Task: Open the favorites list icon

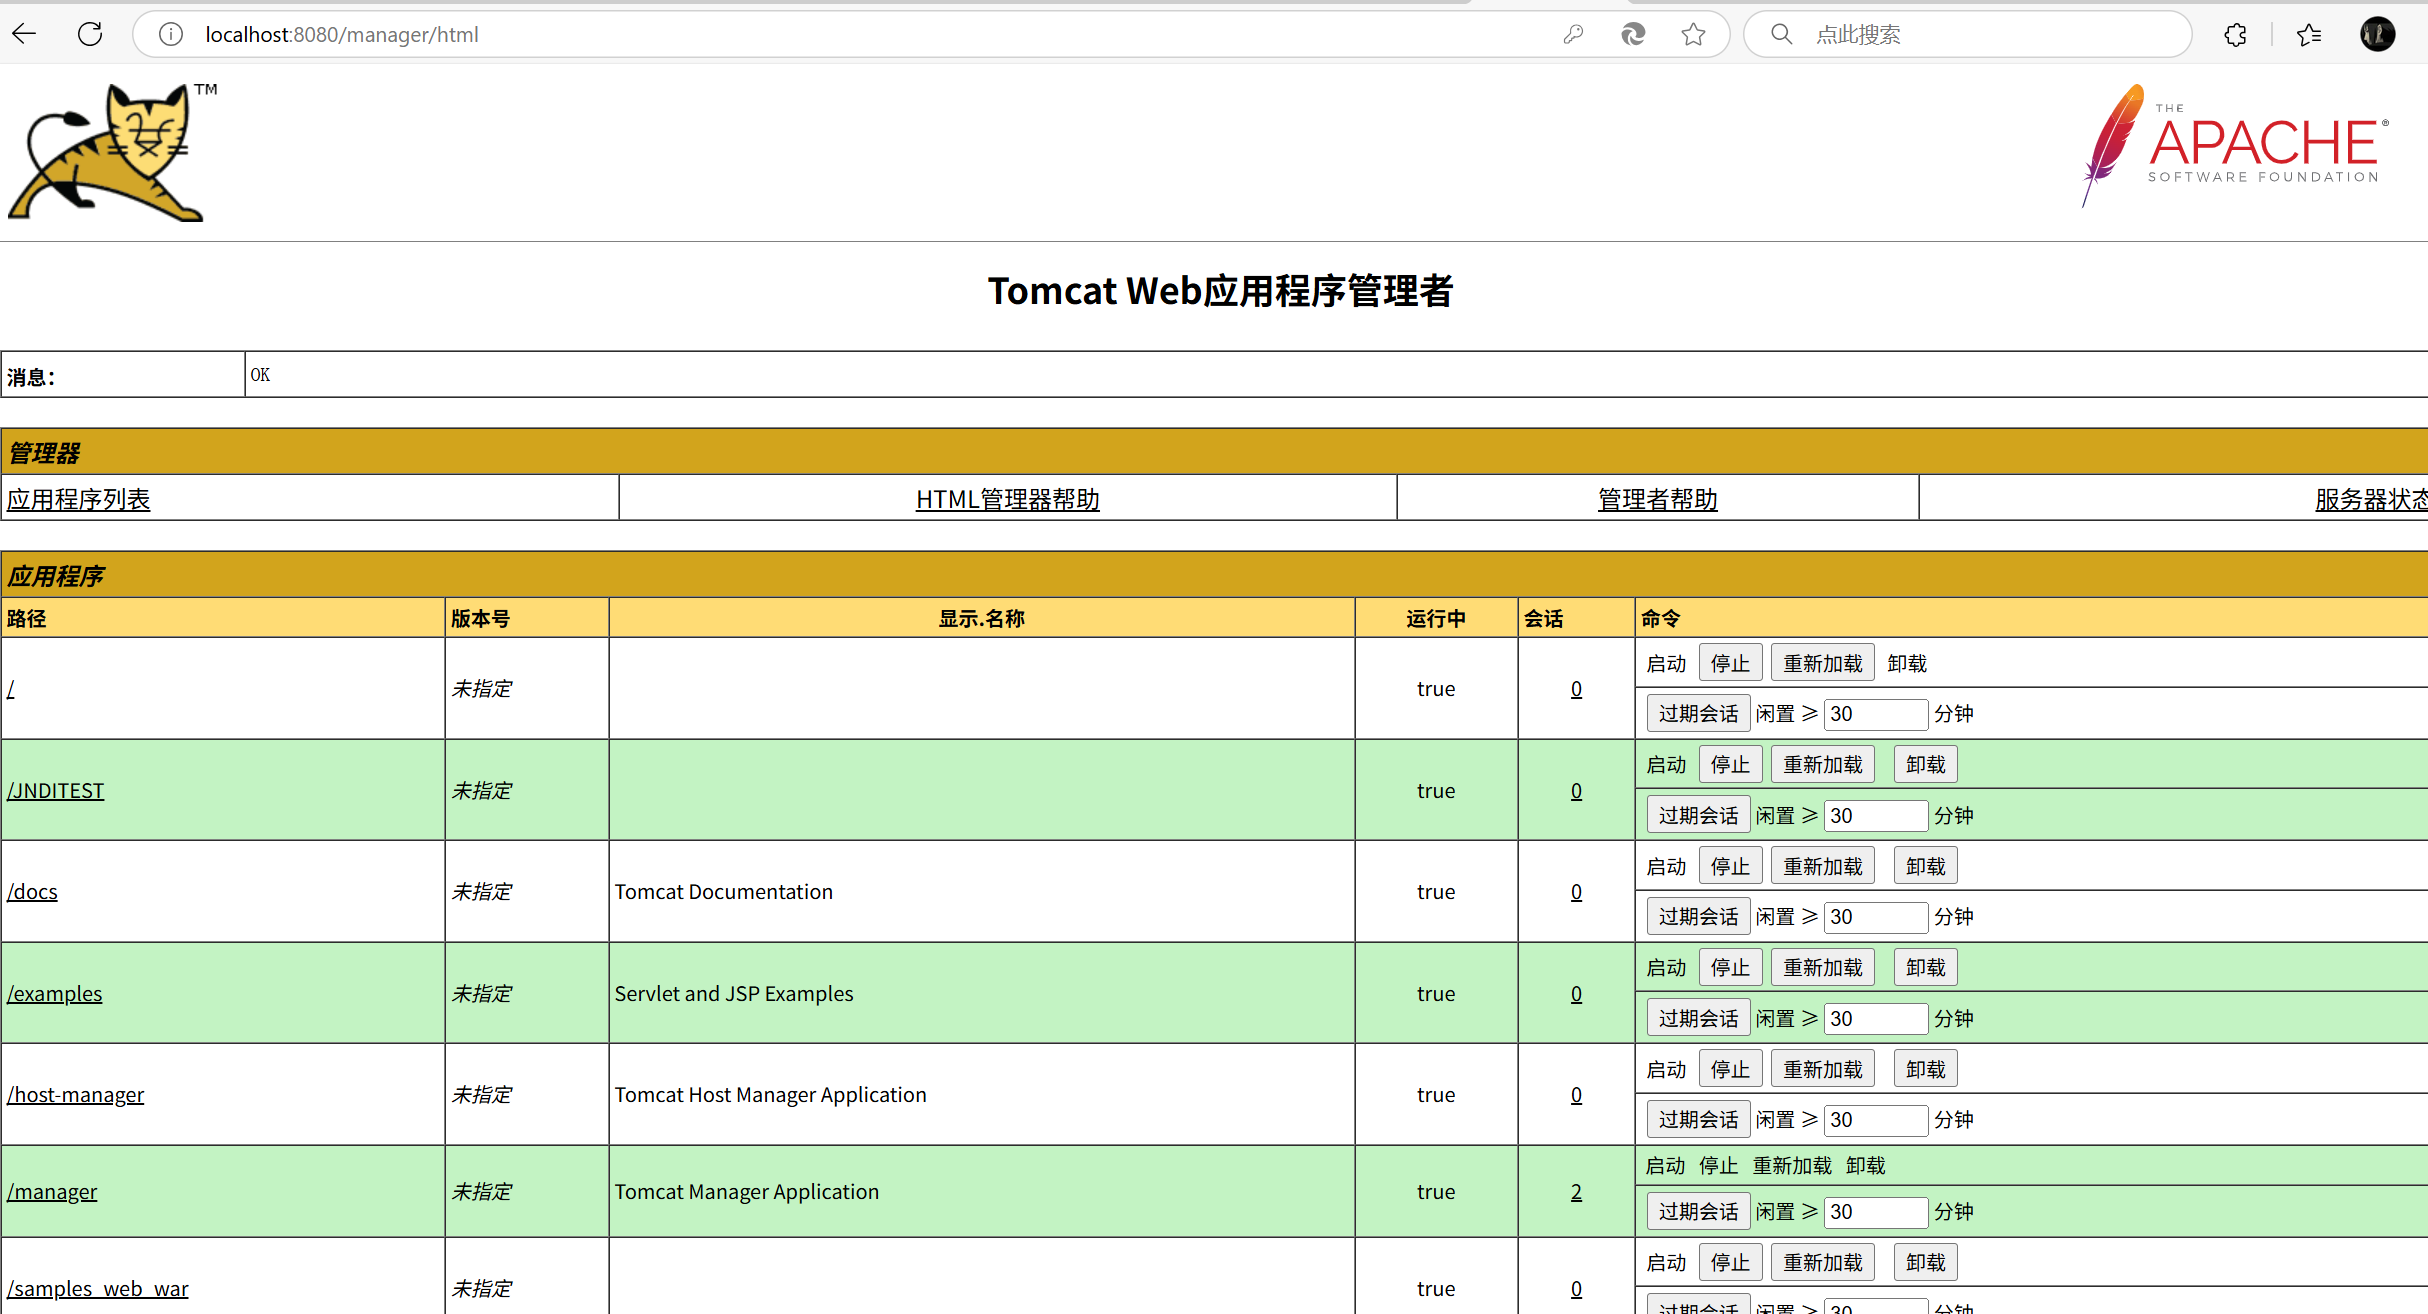Action: point(2309,34)
